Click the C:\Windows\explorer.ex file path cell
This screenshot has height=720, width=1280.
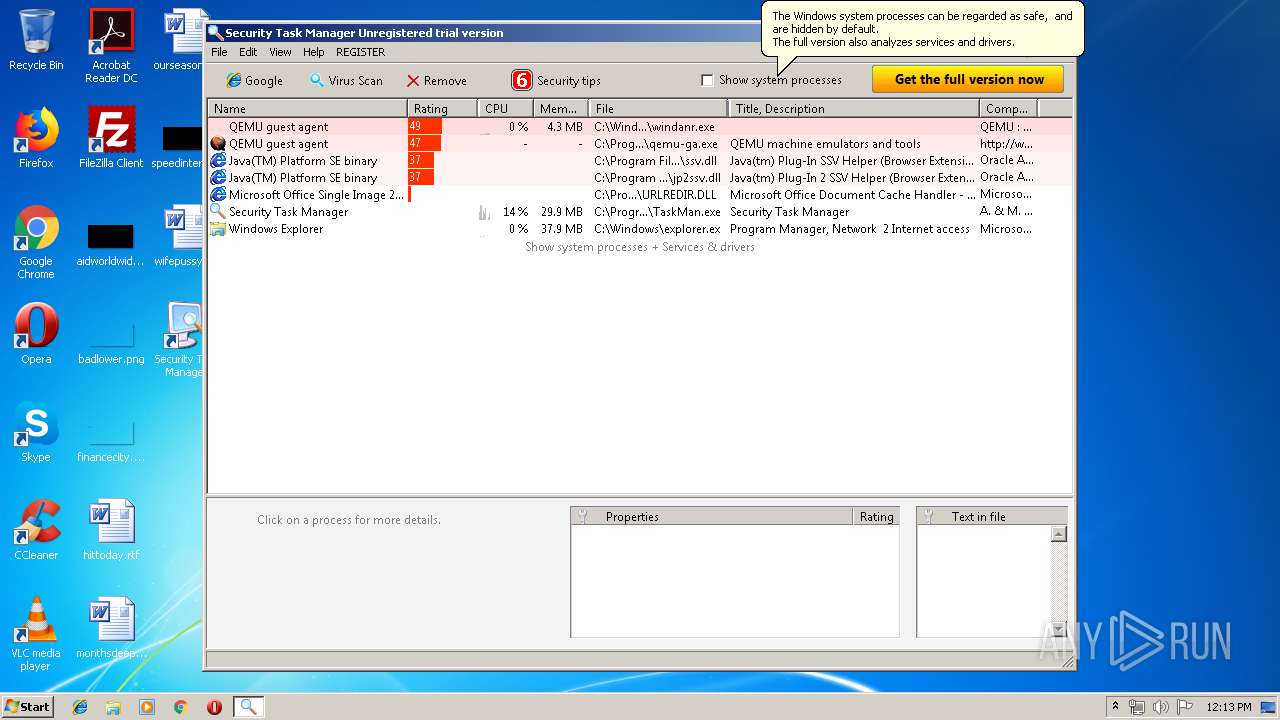[x=657, y=229]
